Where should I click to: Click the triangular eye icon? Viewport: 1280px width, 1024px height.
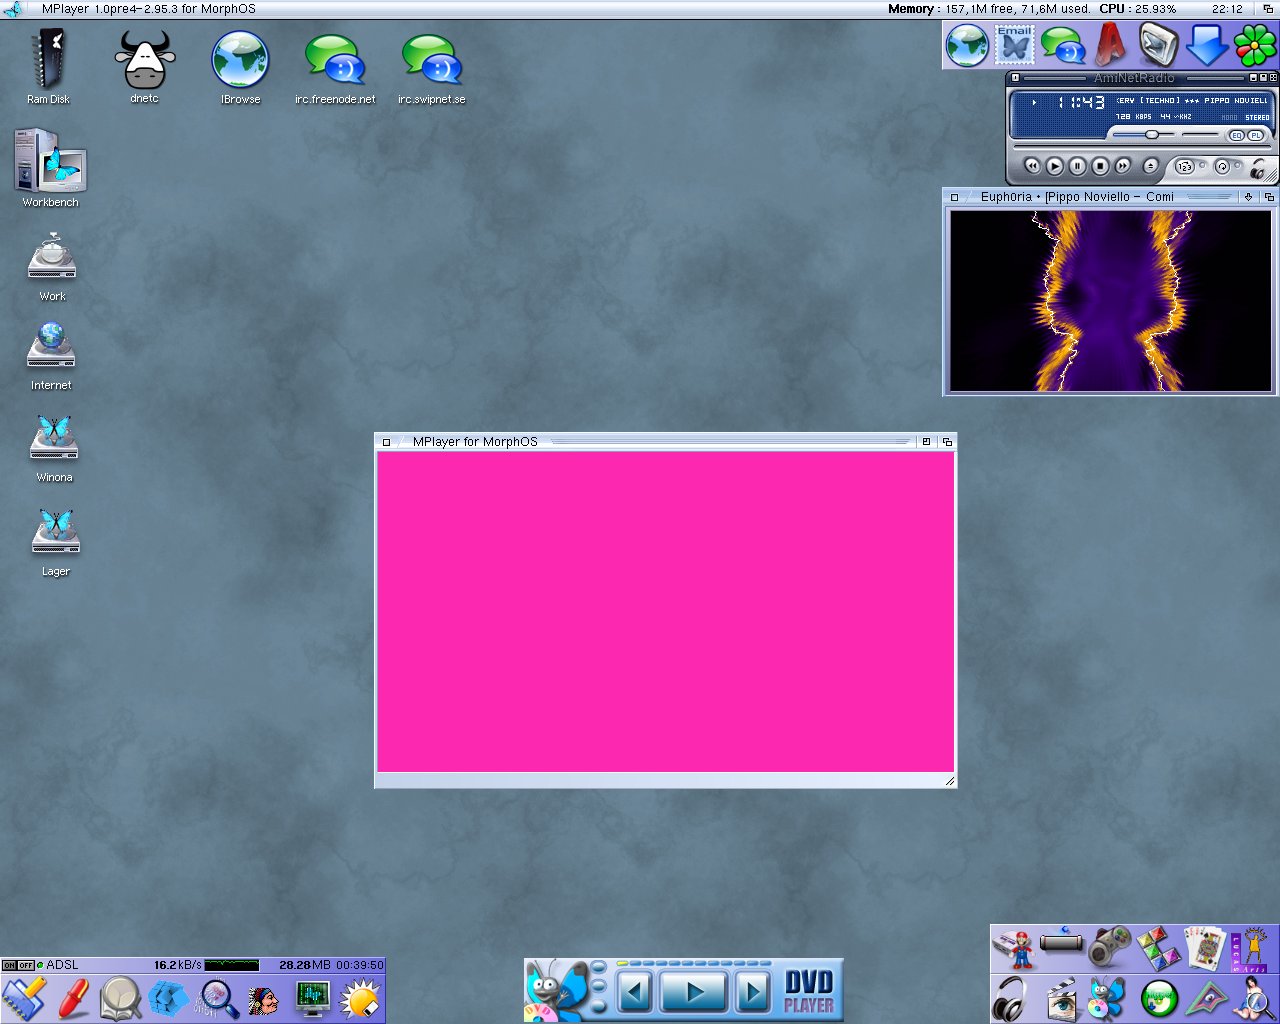1207,998
